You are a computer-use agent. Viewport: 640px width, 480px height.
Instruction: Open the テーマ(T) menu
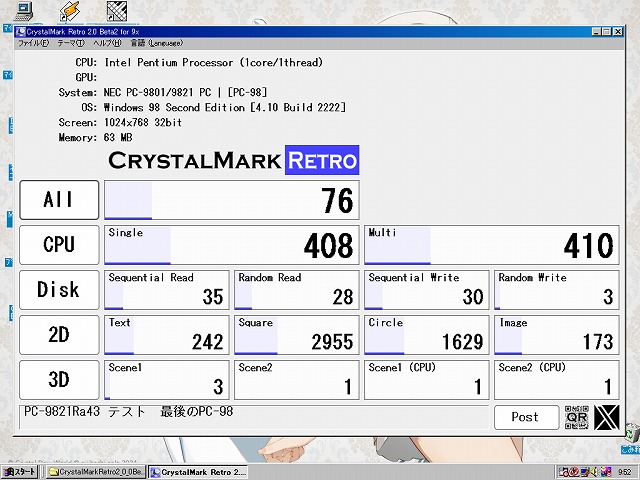71,43
